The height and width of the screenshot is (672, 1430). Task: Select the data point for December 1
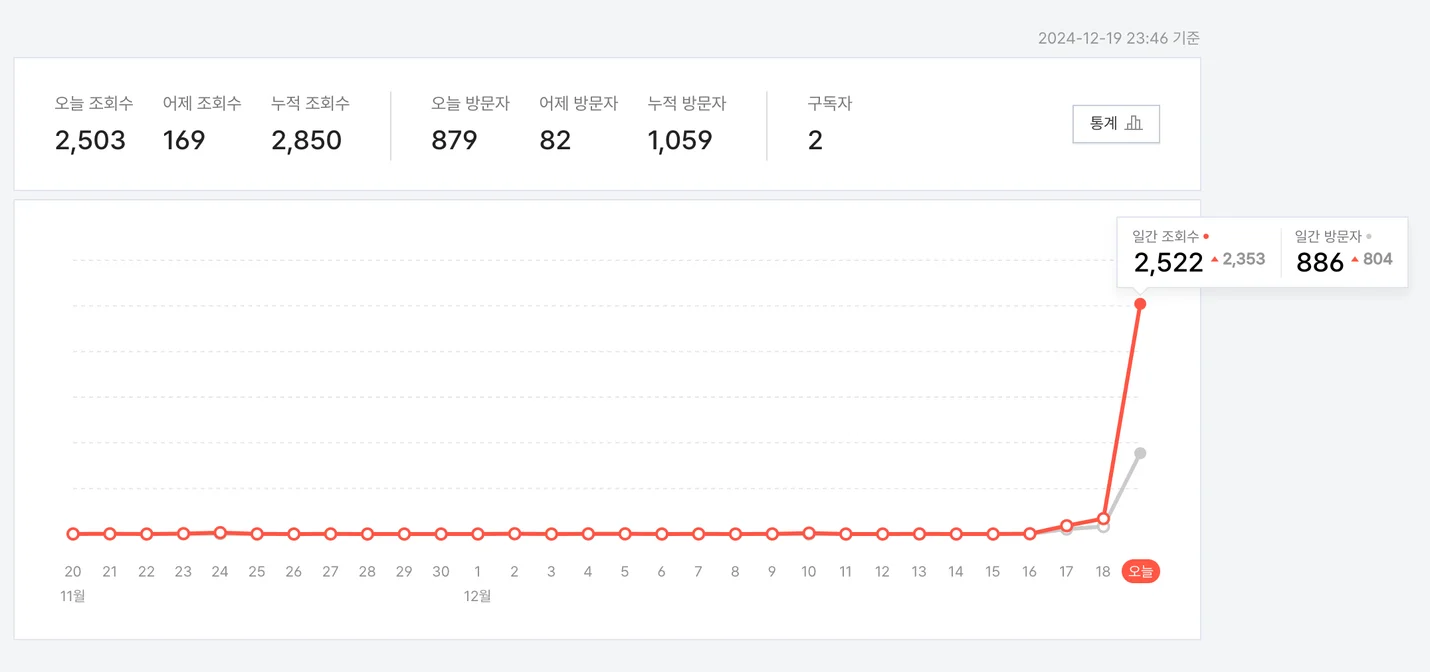(478, 534)
